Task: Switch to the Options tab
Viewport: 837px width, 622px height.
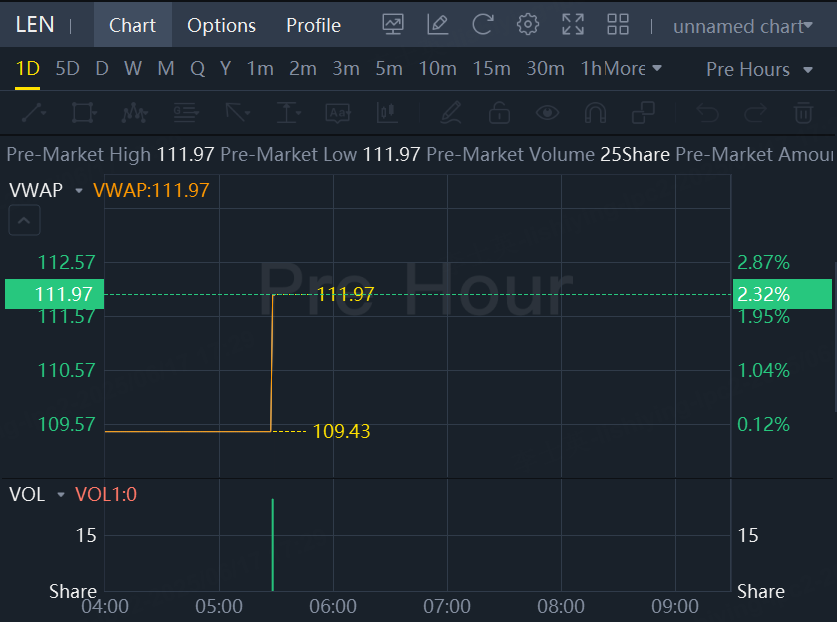Action: 221,25
